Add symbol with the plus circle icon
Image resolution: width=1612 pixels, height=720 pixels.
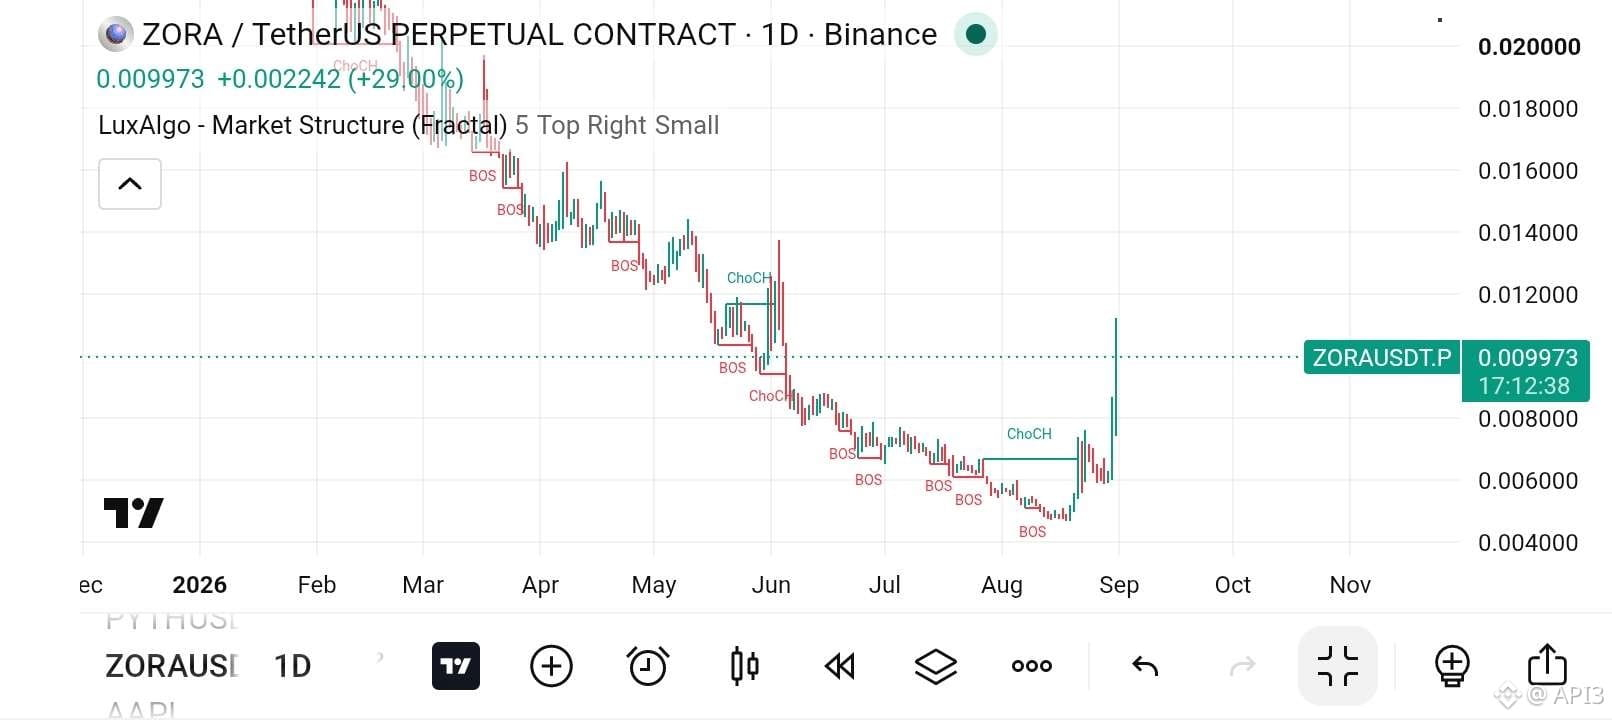coord(551,666)
